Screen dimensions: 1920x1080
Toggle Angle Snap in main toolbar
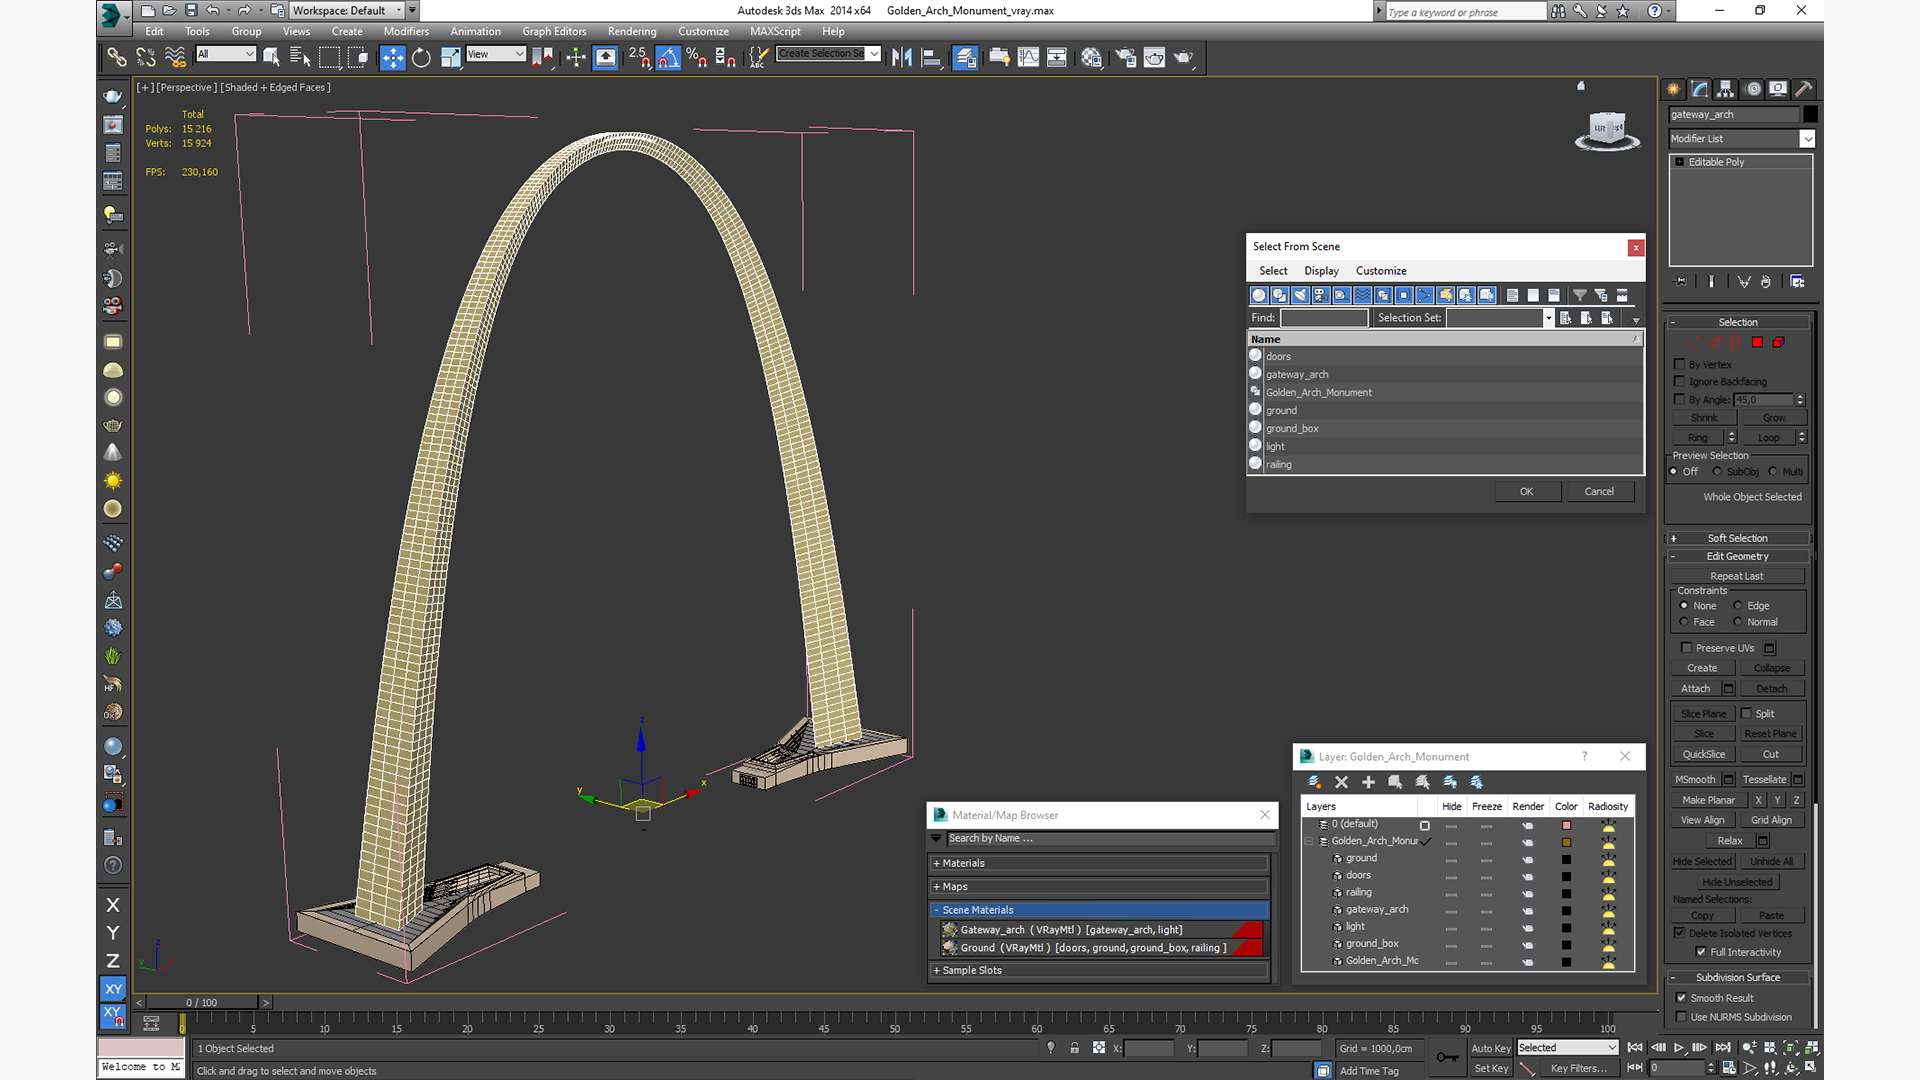click(x=668, y=57)
